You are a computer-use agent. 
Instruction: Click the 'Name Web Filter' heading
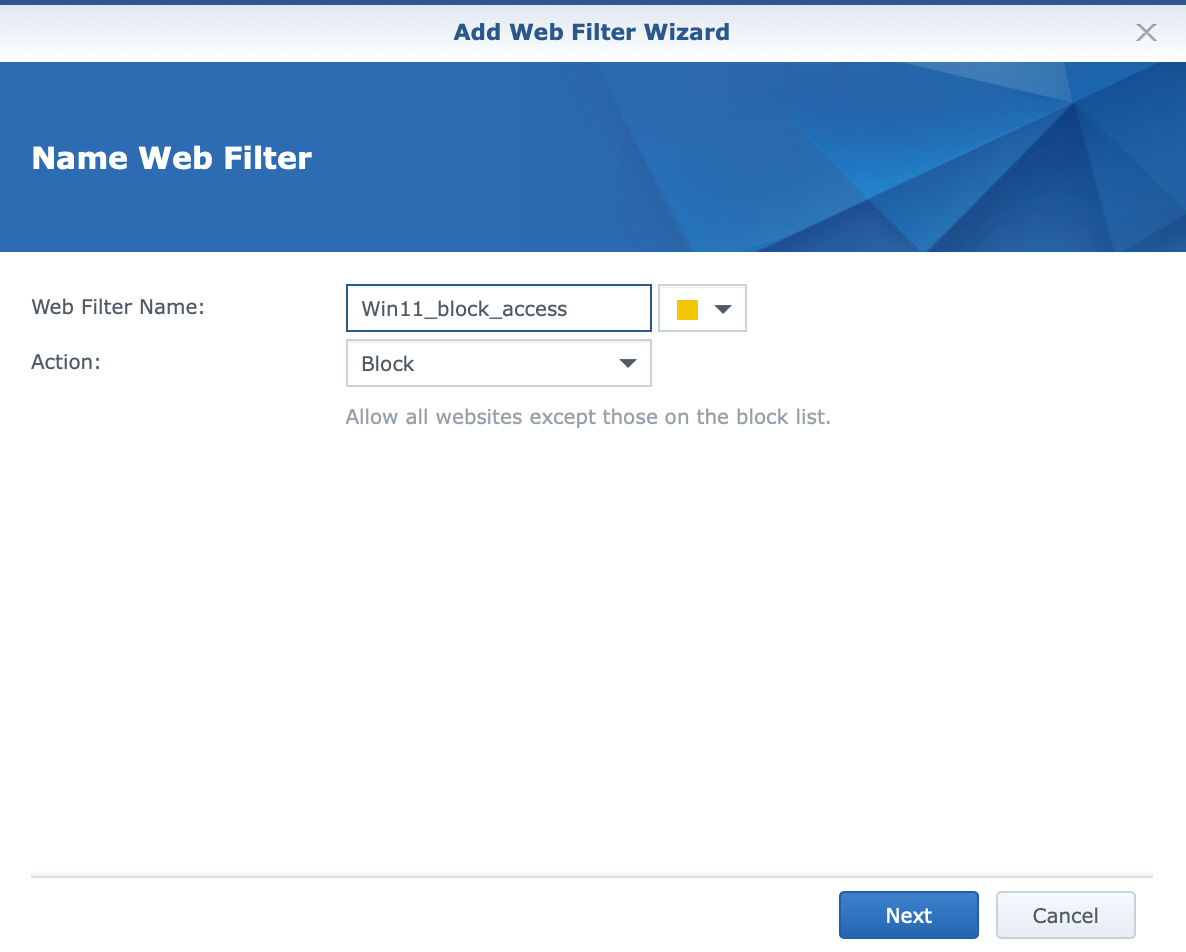[172, 158]
